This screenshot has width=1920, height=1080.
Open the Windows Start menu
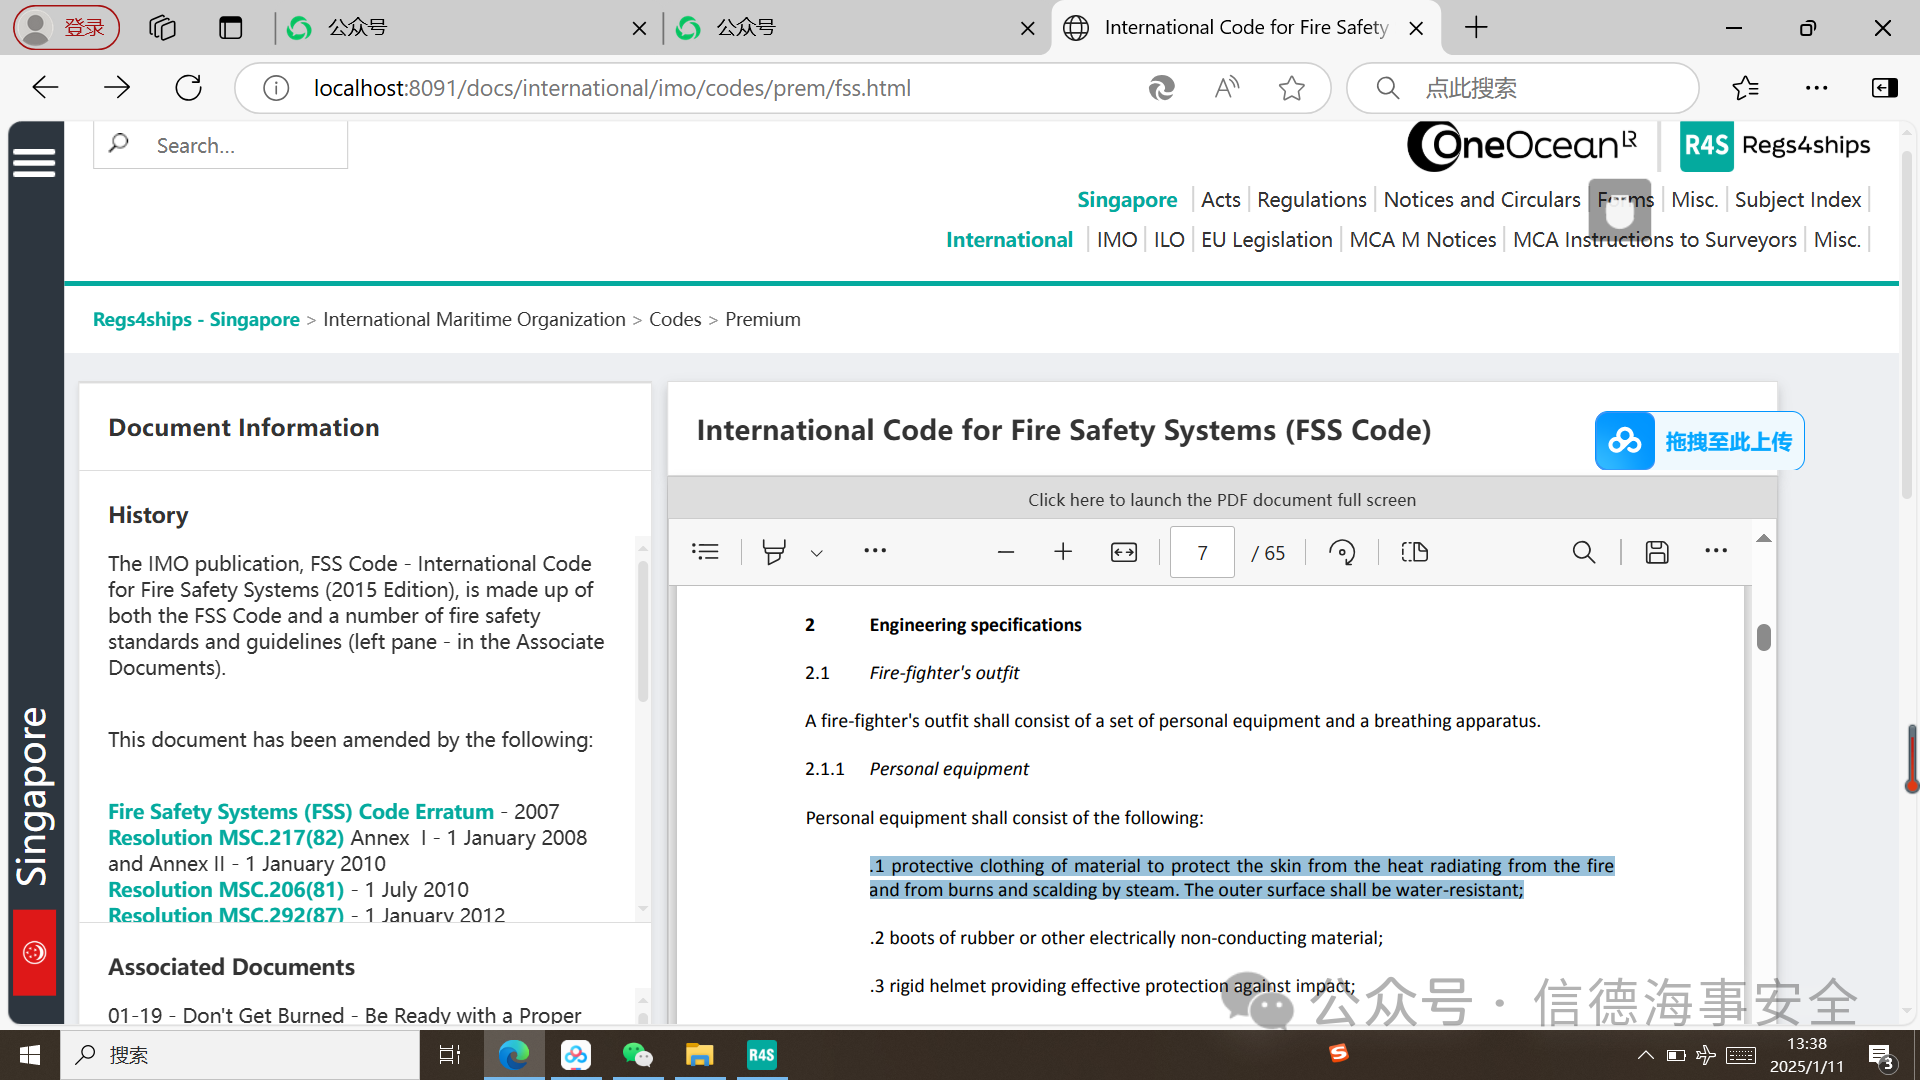point(30,1055)
